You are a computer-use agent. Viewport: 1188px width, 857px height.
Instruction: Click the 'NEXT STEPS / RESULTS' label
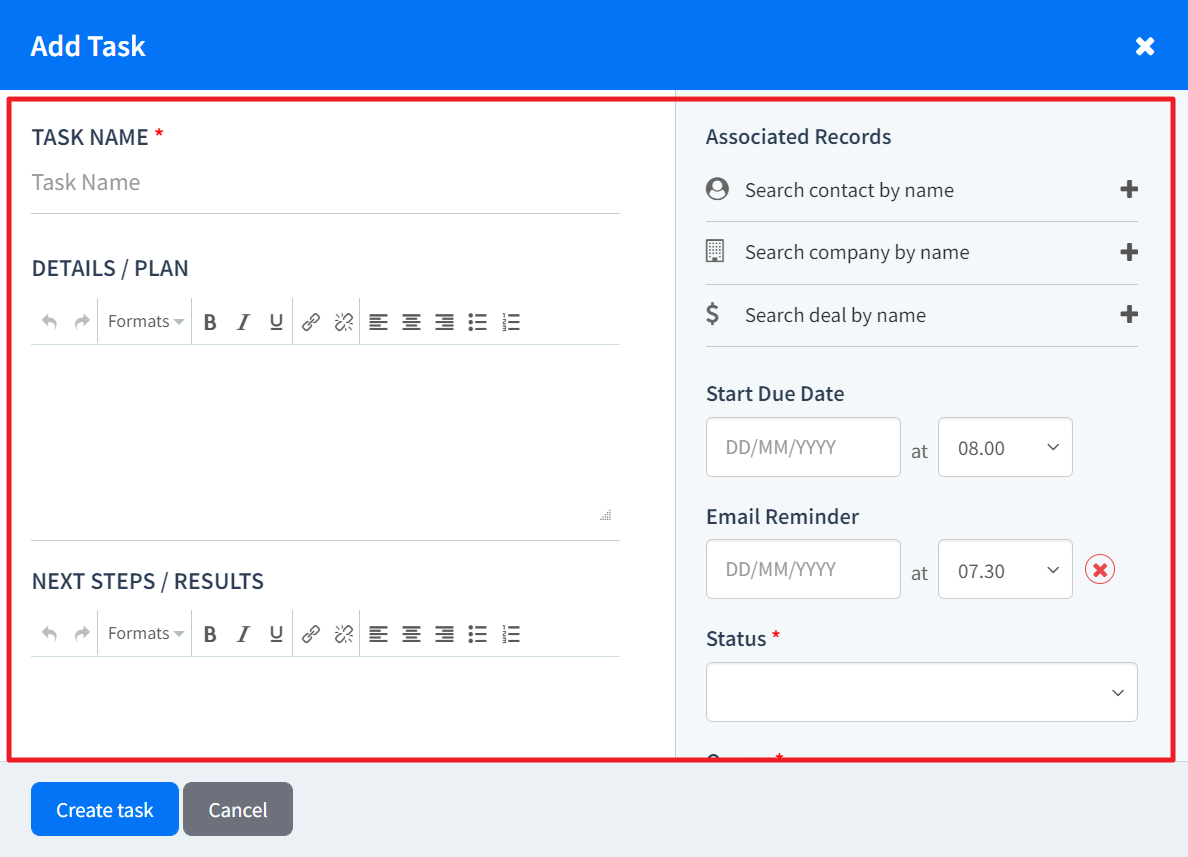pos(148,581)
